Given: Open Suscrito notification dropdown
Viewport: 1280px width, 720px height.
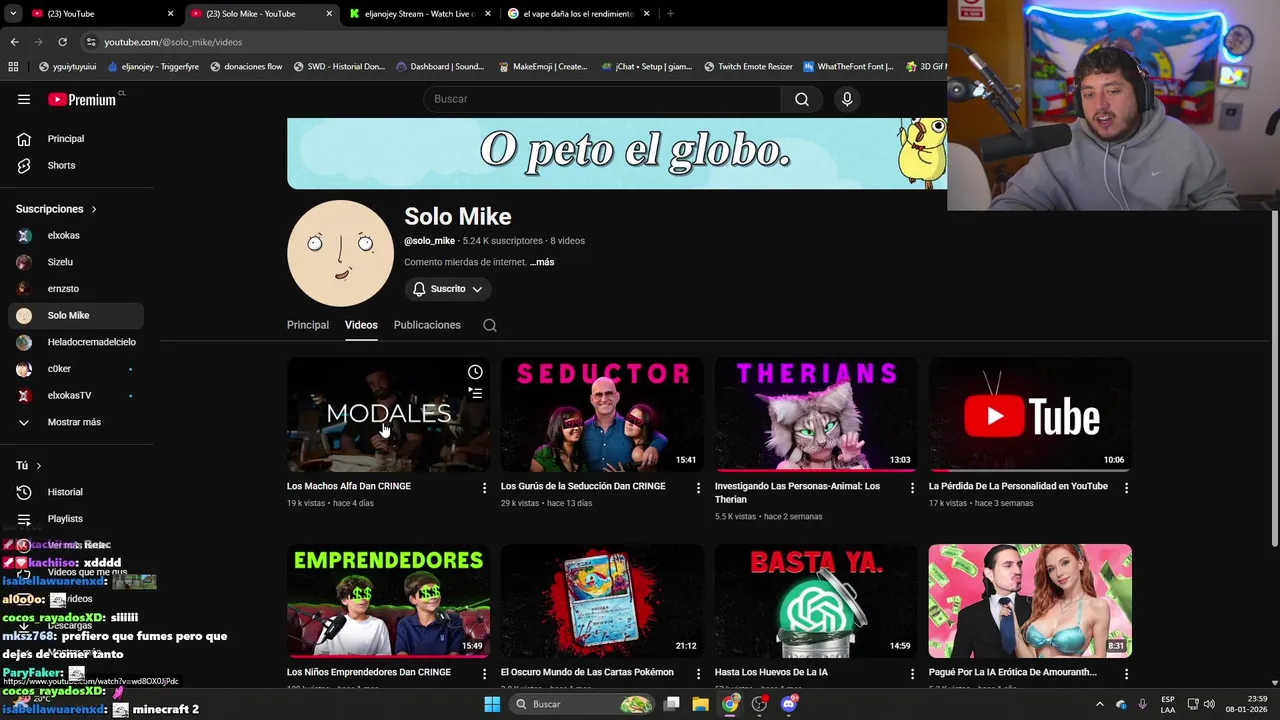Looking at the screenshot, I should [x=448, y=289].
